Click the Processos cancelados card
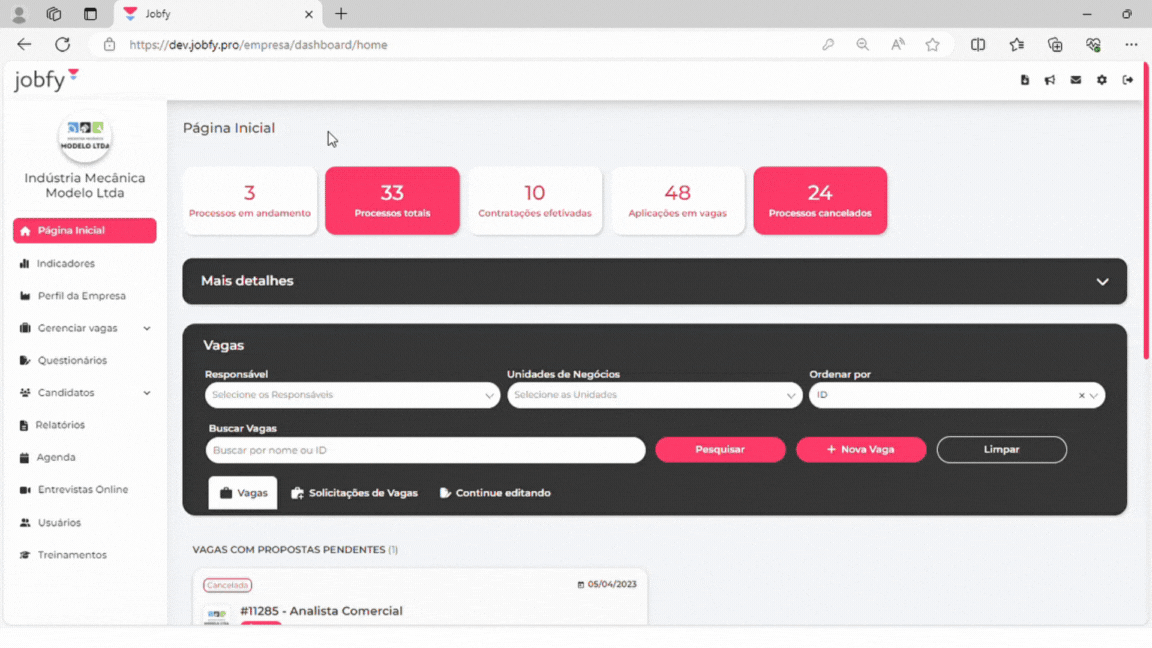This screenshot has height=648, width=1152. tap(820, 201)
